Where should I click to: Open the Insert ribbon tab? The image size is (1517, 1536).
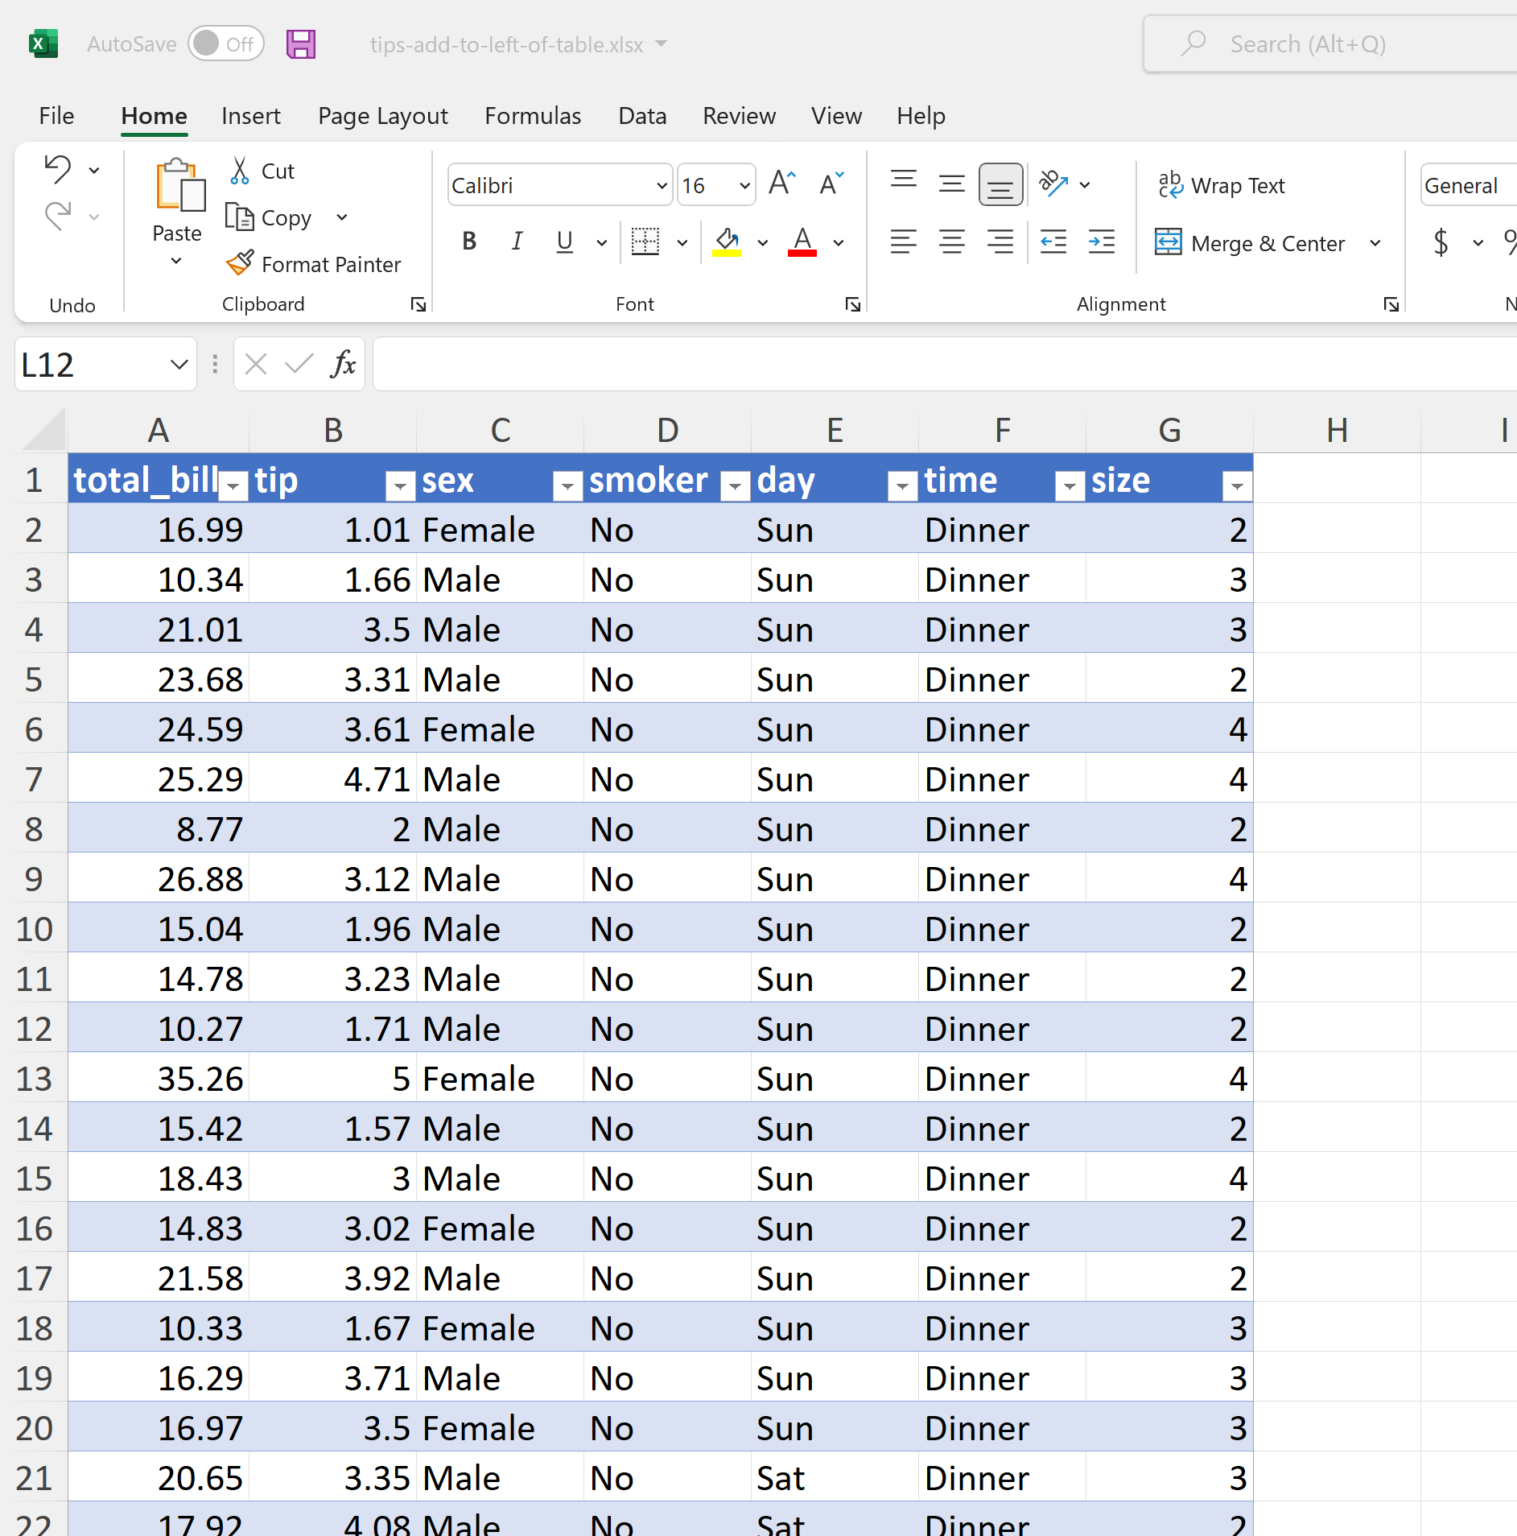coord(251,116)
